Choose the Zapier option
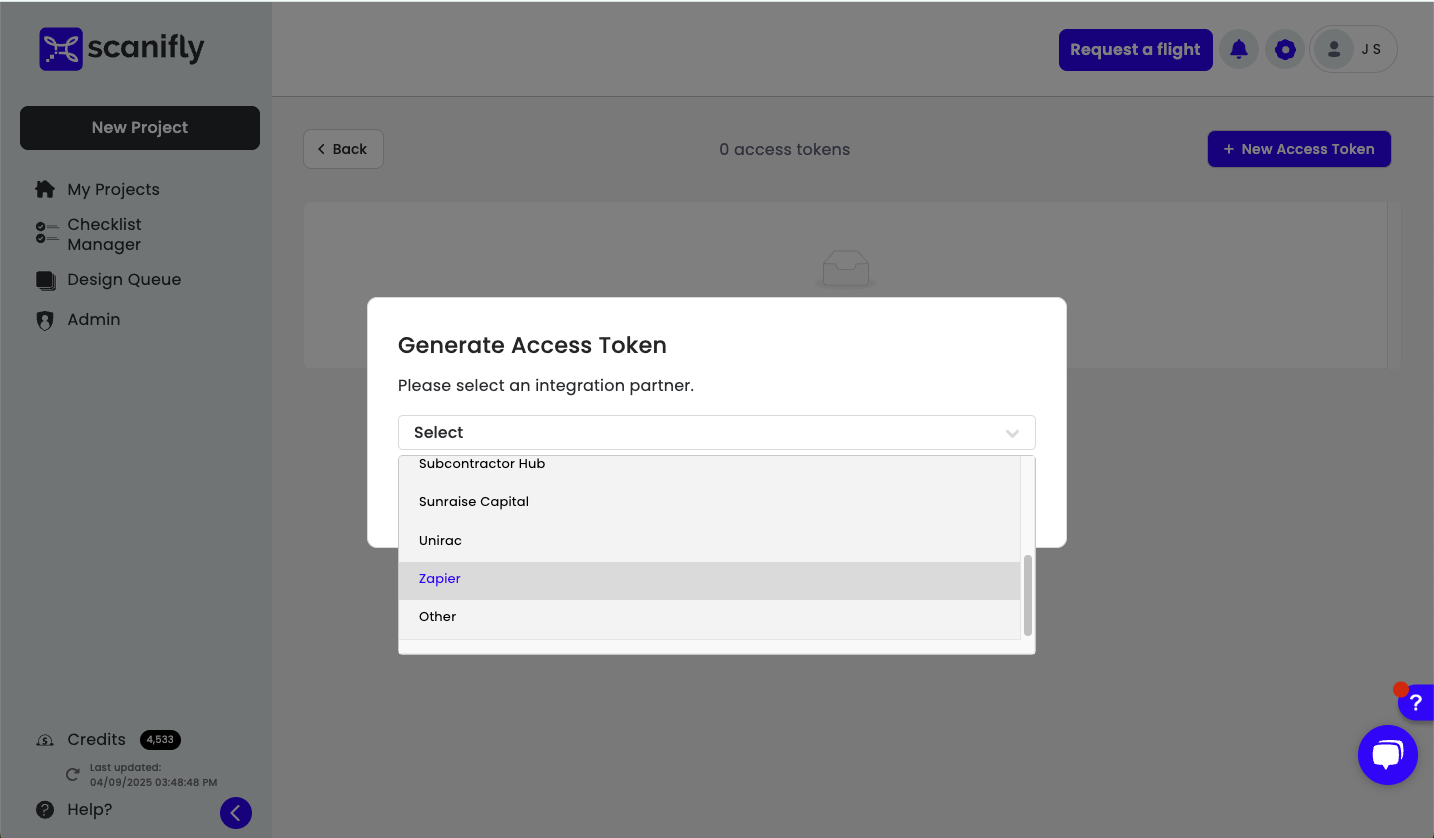 pos(709,579)
